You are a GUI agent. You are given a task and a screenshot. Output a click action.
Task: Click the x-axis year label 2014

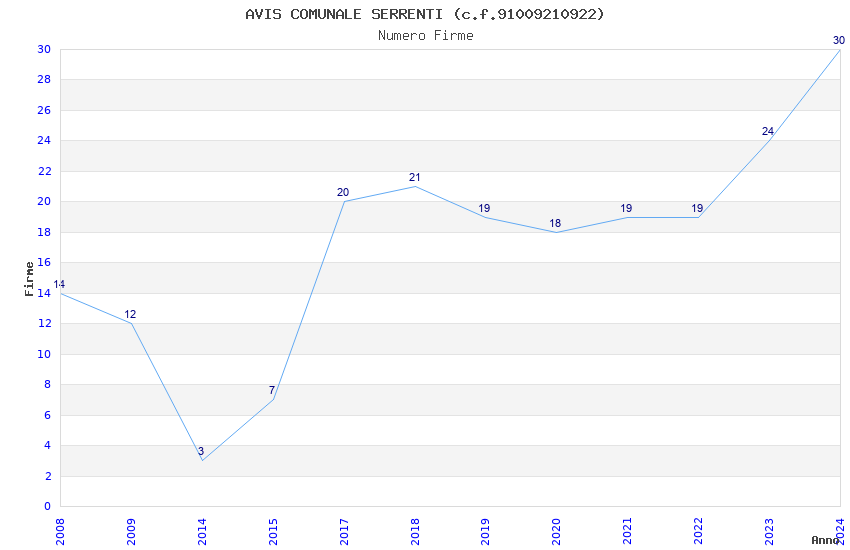pyautogui.click(x=202, y=532)
